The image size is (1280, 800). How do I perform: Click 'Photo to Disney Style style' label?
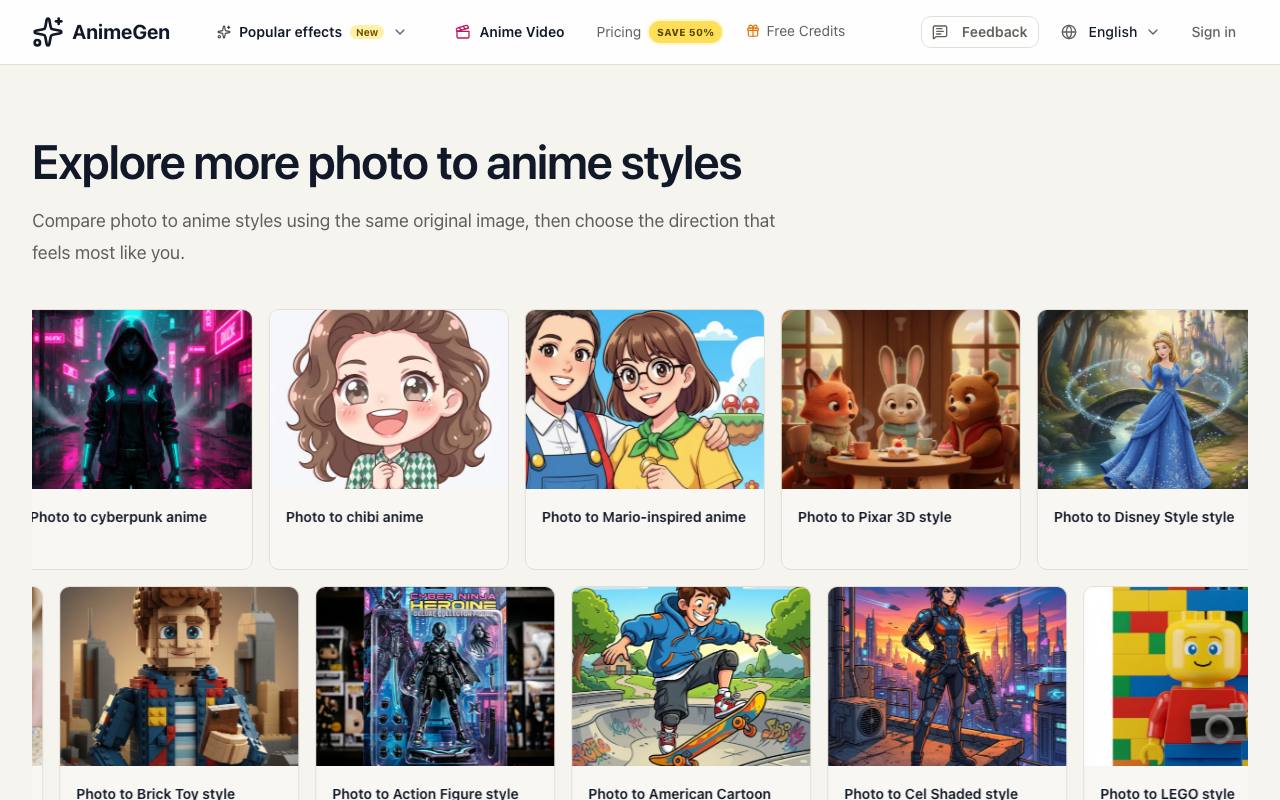point(1144,517)
